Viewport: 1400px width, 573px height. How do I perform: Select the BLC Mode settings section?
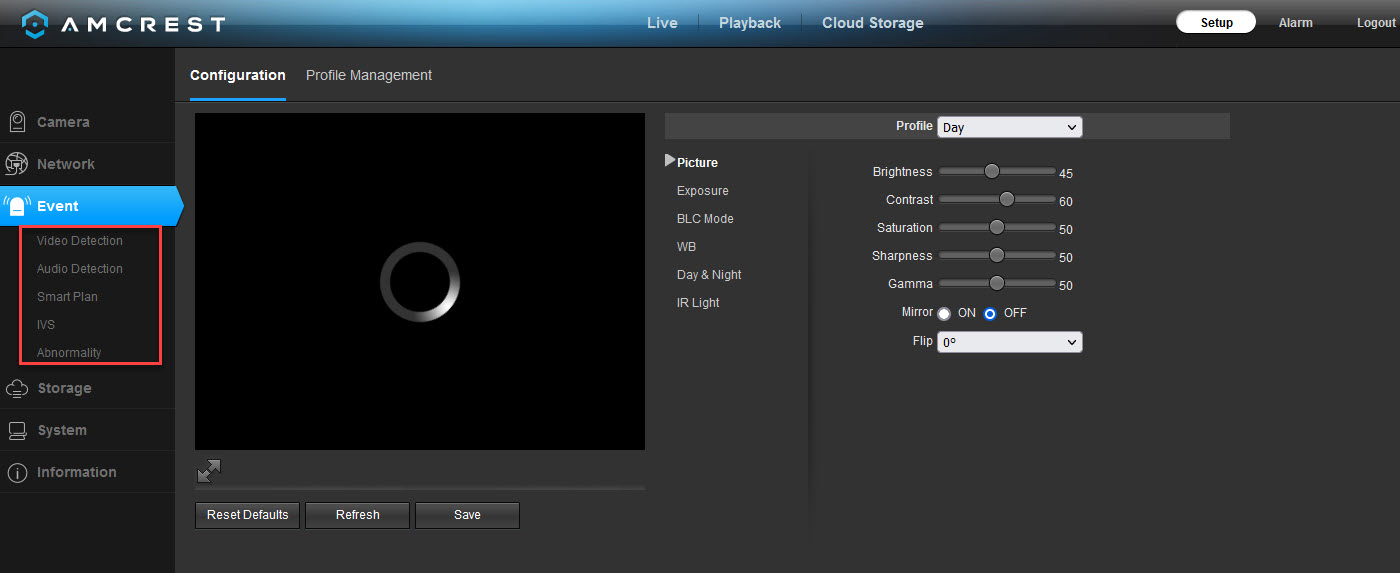[705, 219]
